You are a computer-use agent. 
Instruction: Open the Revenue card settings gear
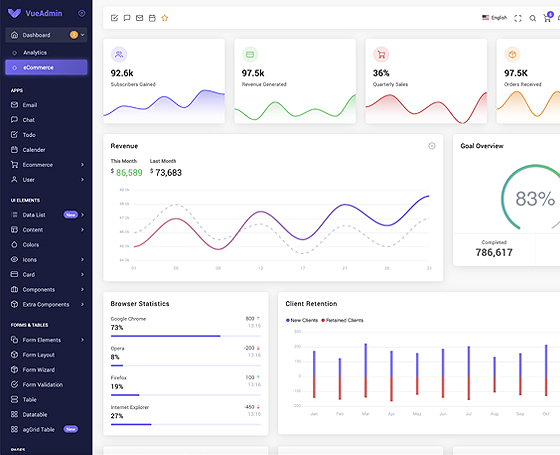coord(432,146)
